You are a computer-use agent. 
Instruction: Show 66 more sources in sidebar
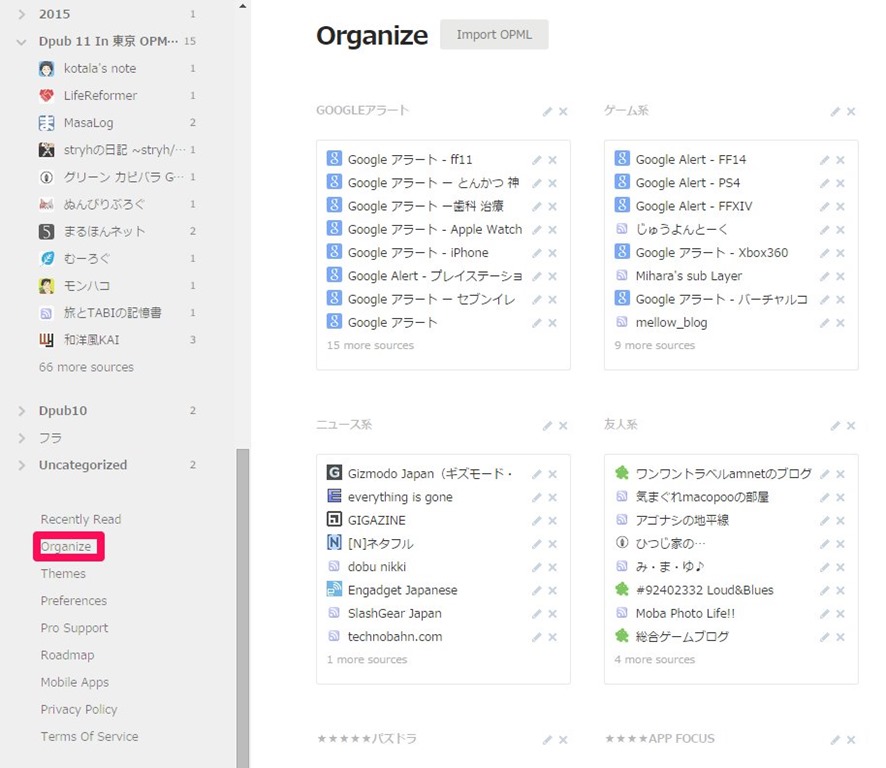click(x=86, y=367)
